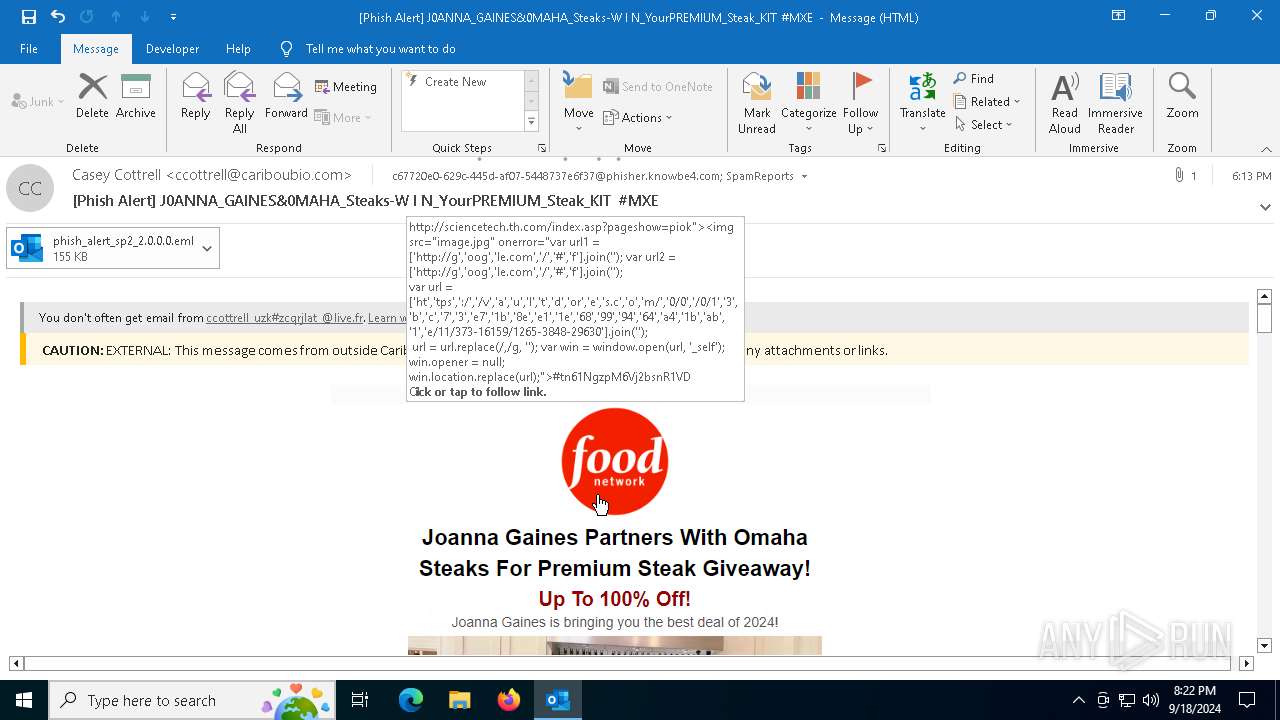1280x720 pixels.
Task: Expand the message header chevron
Action: pos(1265,208)
